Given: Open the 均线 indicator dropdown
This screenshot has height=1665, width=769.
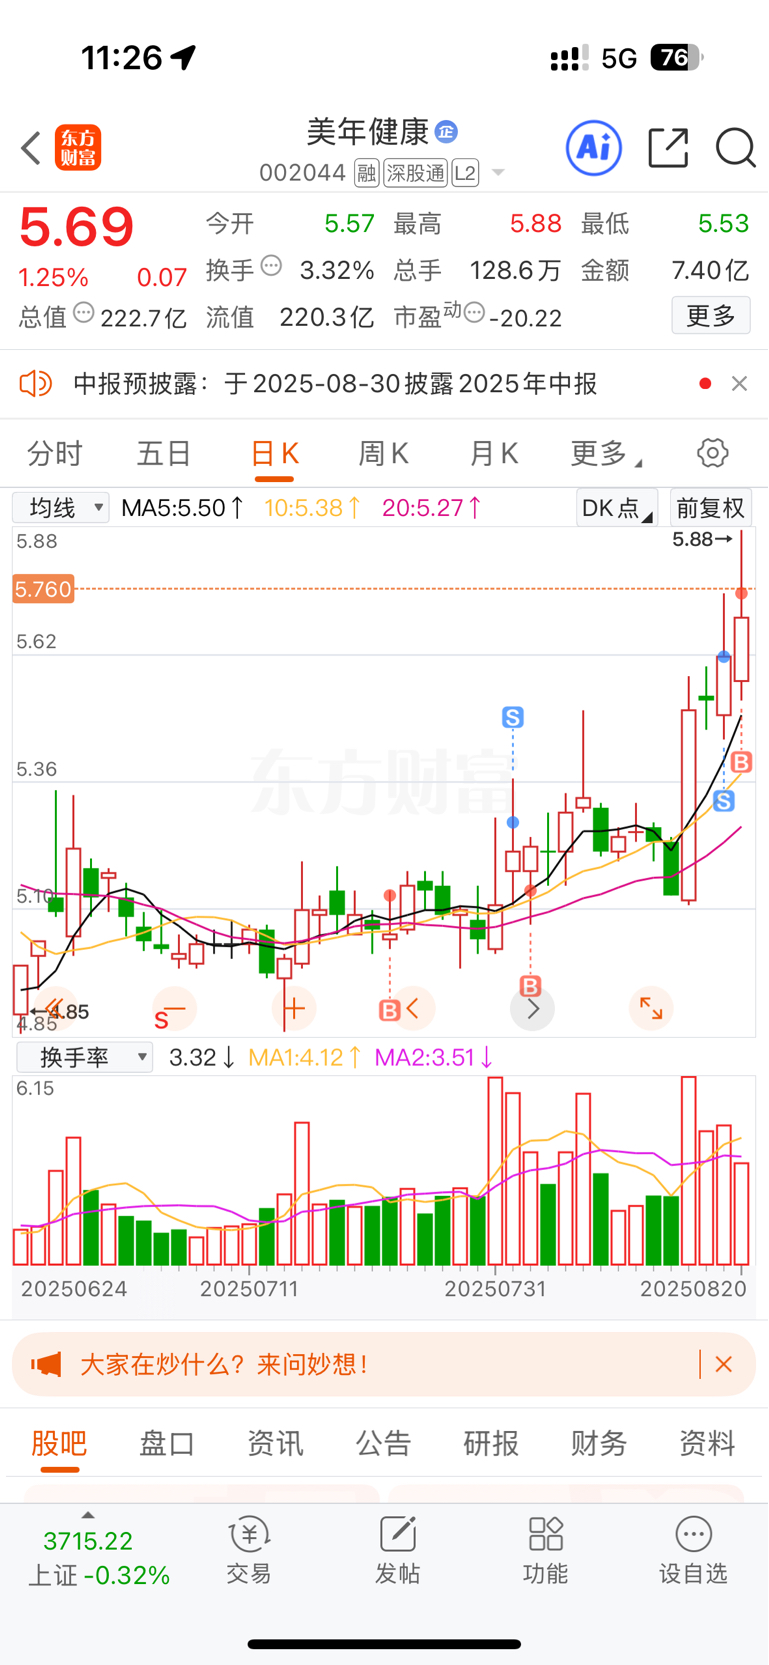Looking at the screenshot, I should 61,507.
